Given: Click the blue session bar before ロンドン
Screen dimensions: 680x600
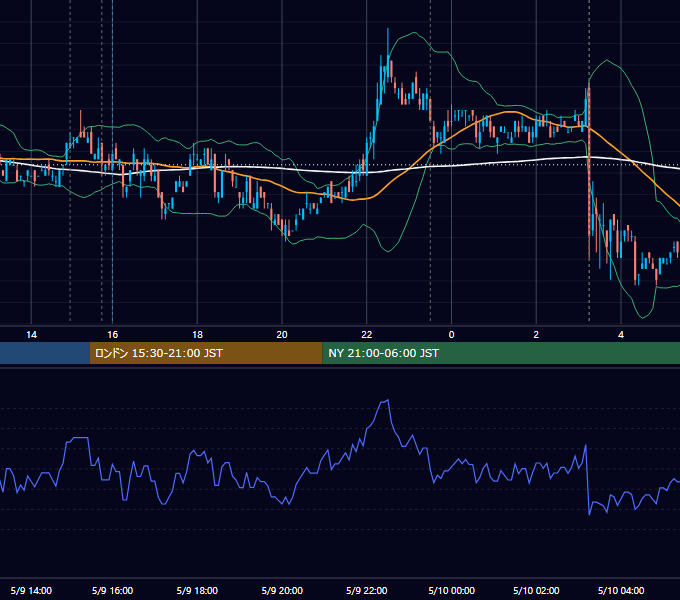Looking at the screenshot, I should [x=45, y=353].
